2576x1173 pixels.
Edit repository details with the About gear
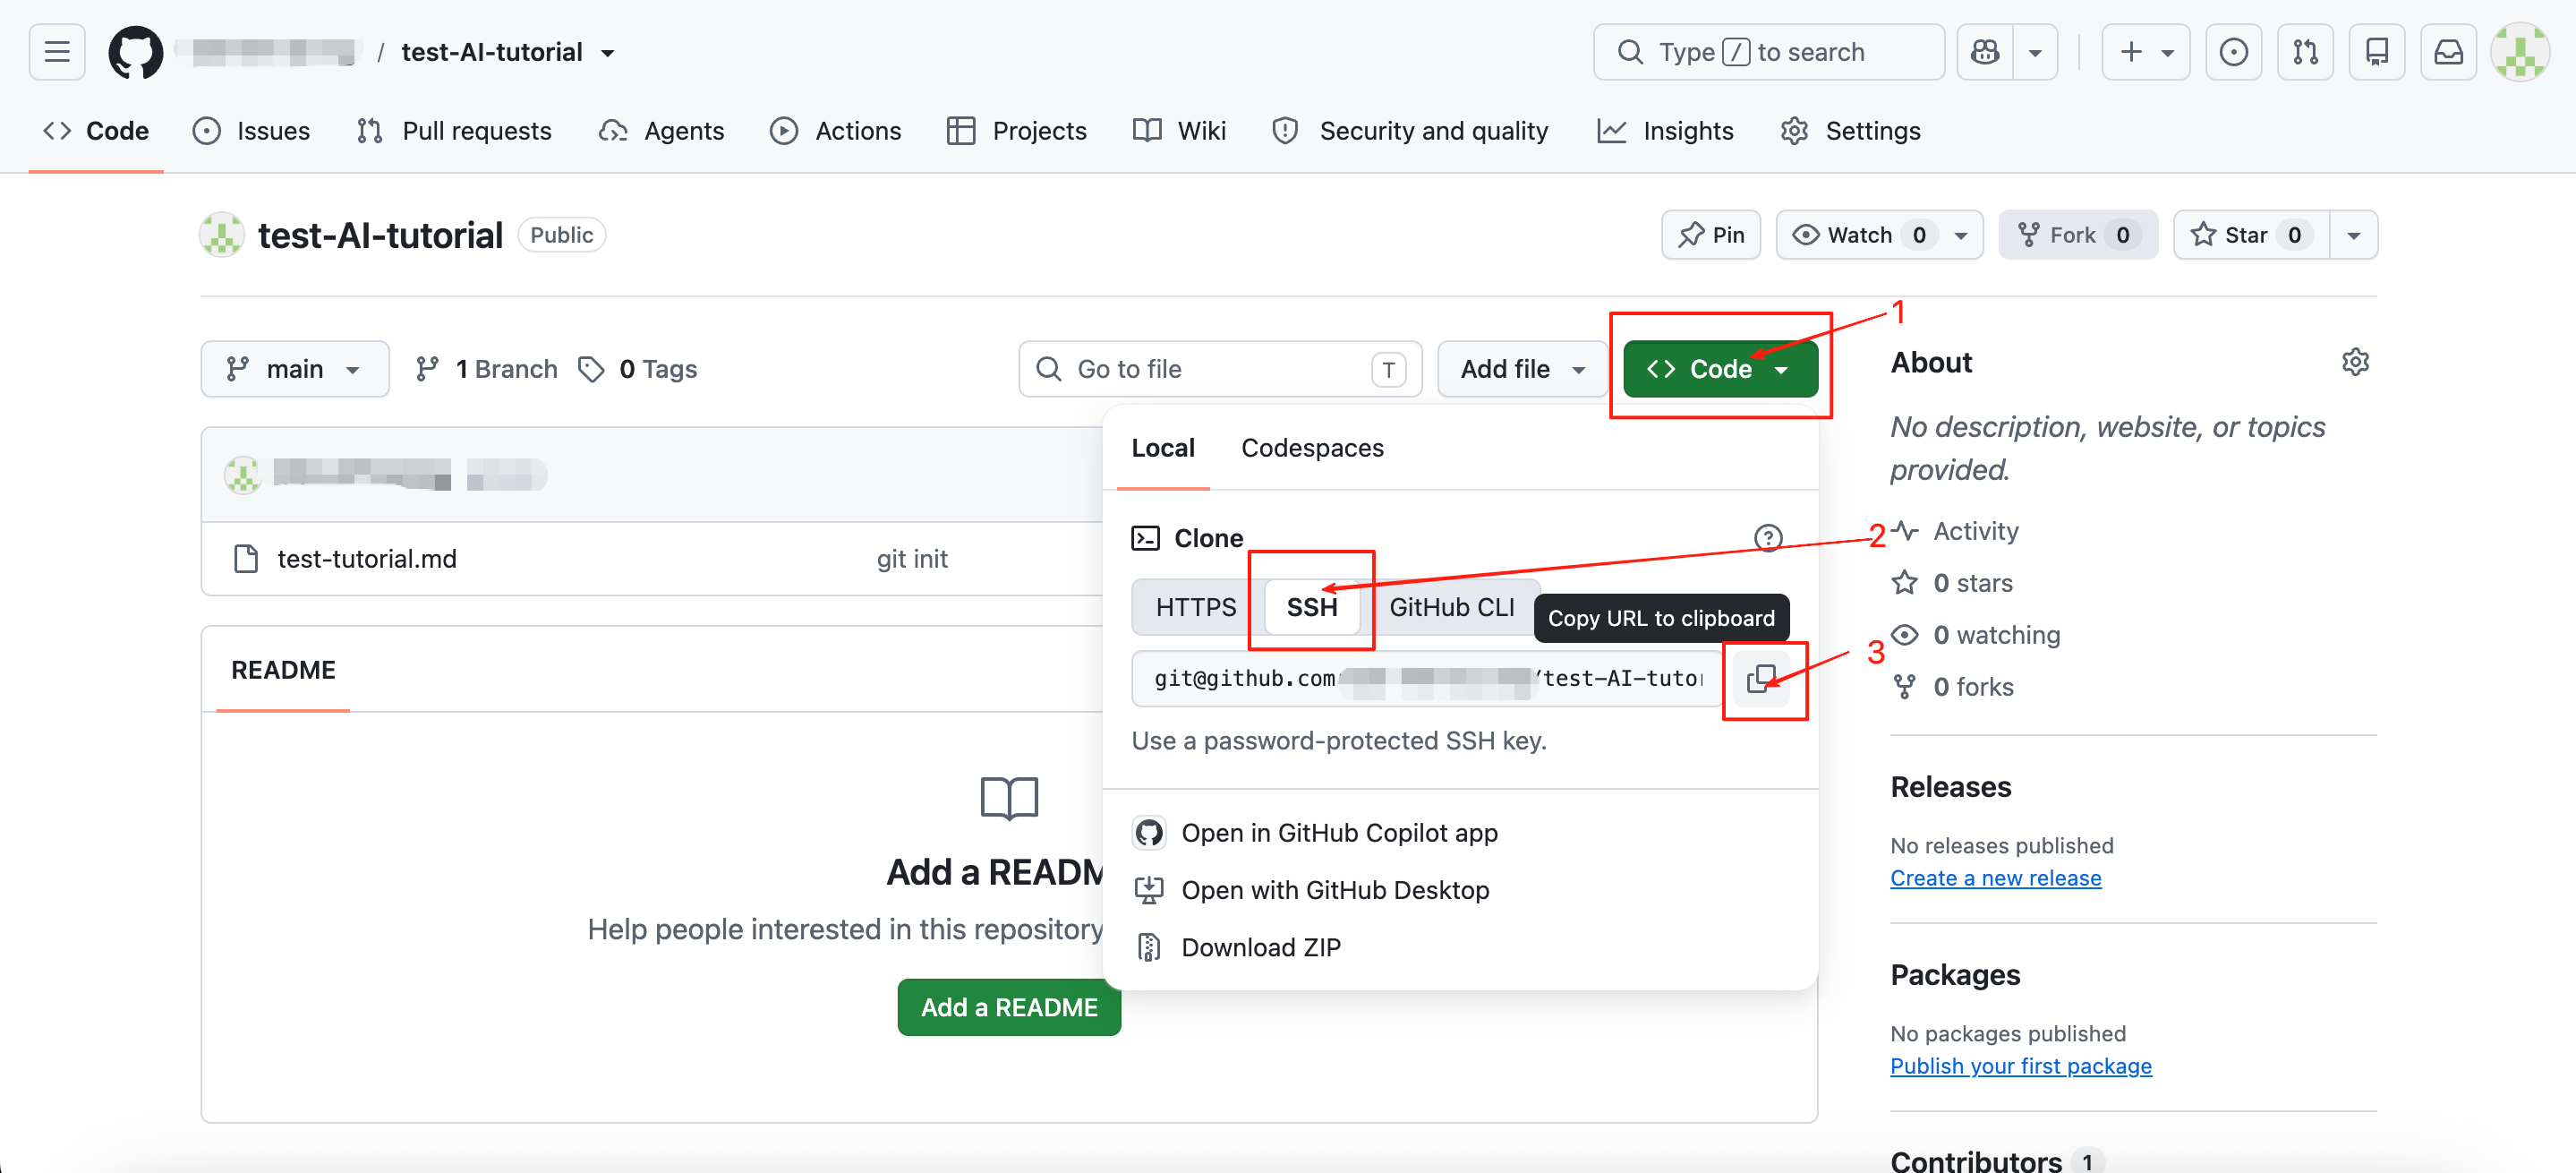pyautogui.click(x=2355, y=362)
